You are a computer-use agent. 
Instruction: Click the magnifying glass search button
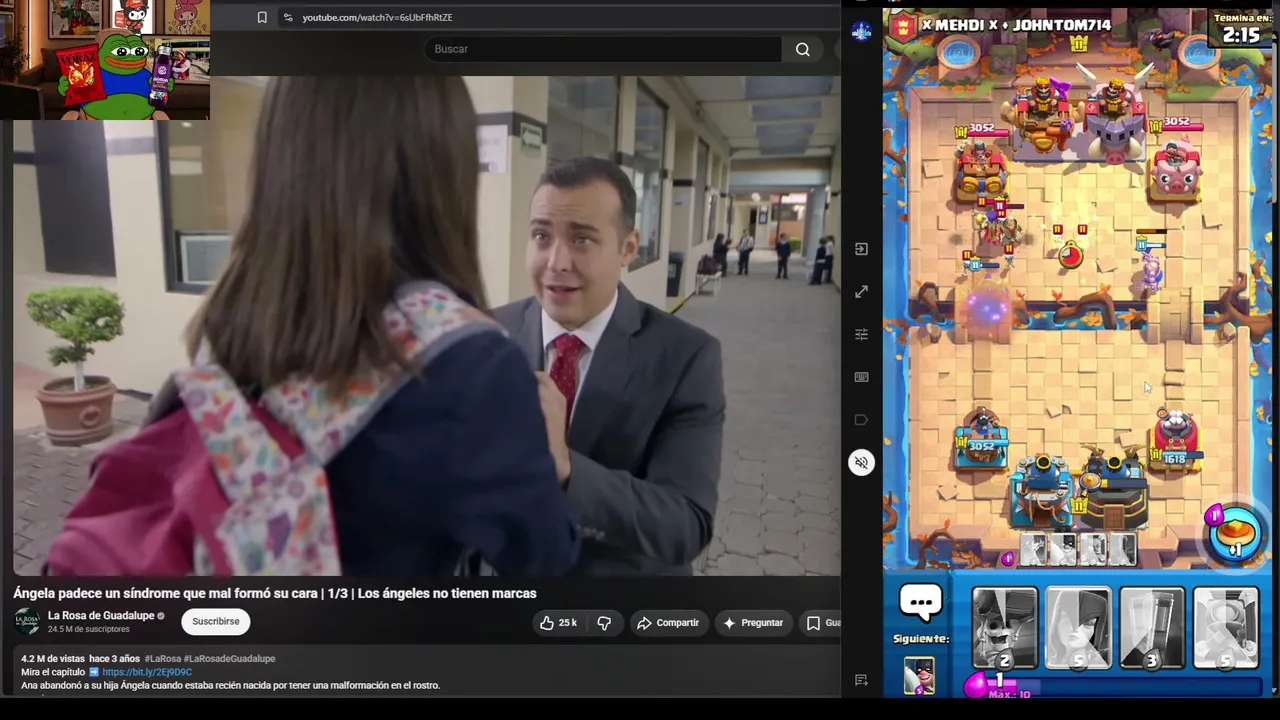coord(802,49)
